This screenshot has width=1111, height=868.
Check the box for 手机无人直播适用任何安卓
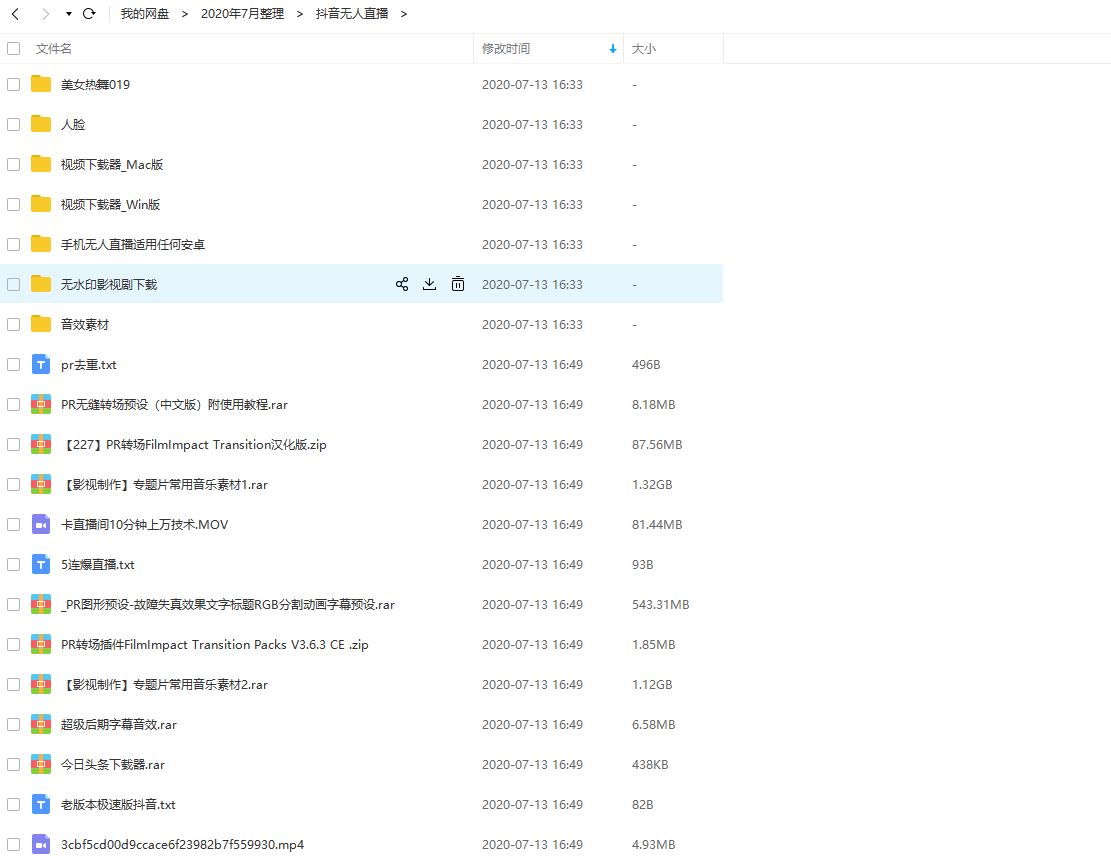(13, 244)
